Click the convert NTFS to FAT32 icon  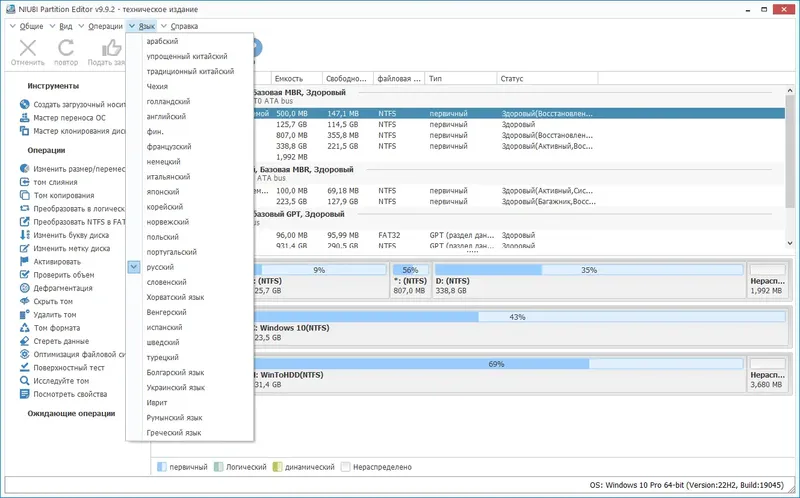coord(24,221)
